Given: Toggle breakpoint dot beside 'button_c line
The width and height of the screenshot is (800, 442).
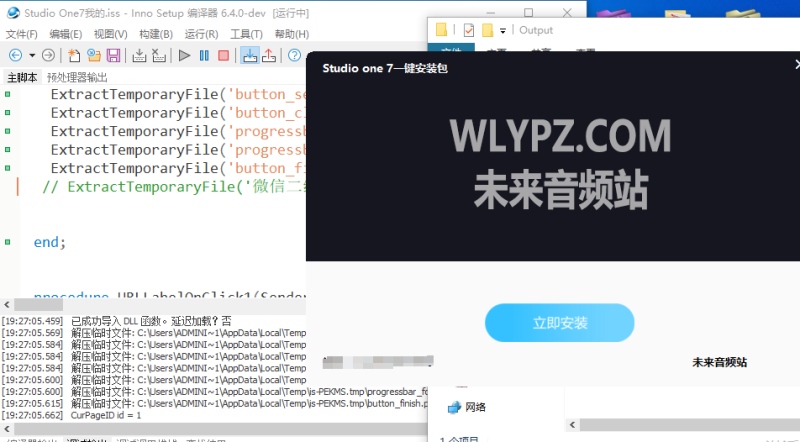Looking at the screenshot, I should [x=8, y=112].
